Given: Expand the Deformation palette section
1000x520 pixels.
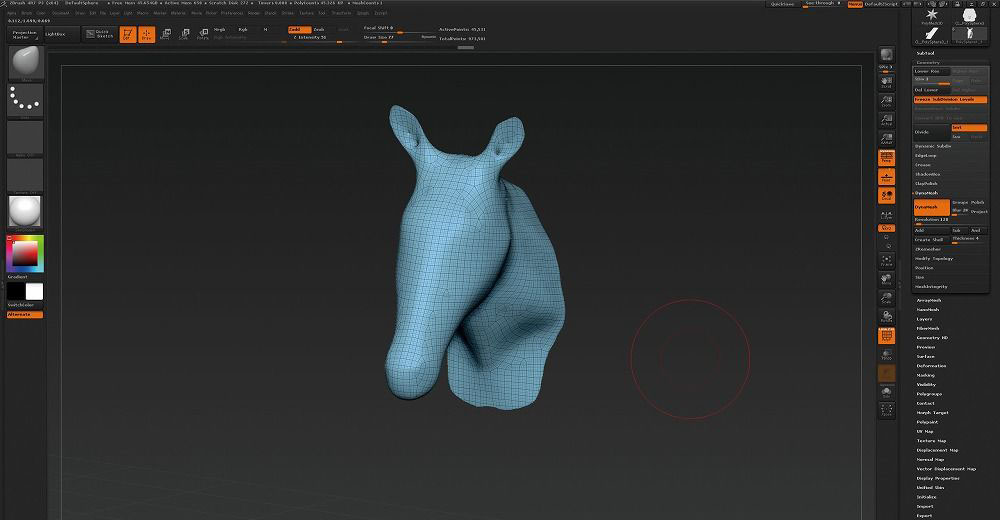Looking at the screenshot, I should tap(932, 366).
